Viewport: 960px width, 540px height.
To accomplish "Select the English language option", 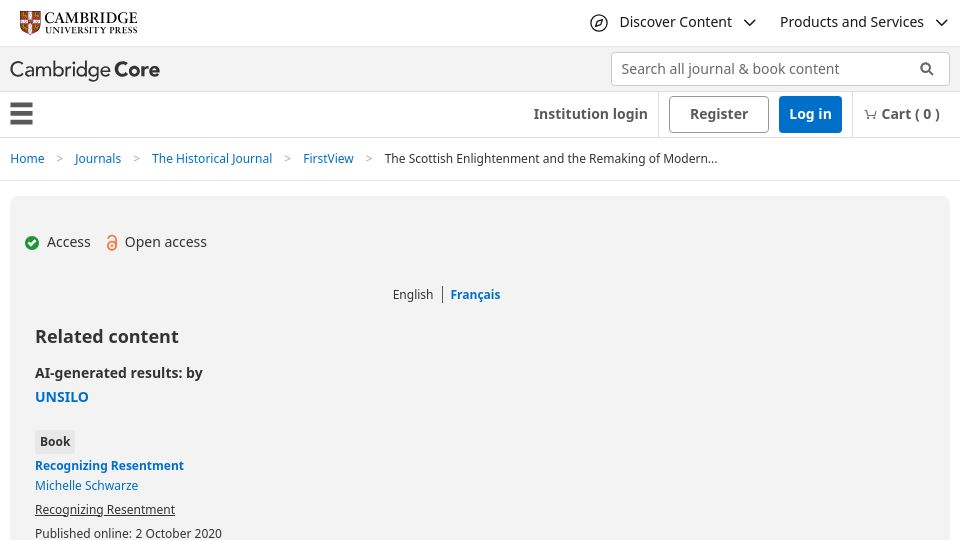I will 413,294.
